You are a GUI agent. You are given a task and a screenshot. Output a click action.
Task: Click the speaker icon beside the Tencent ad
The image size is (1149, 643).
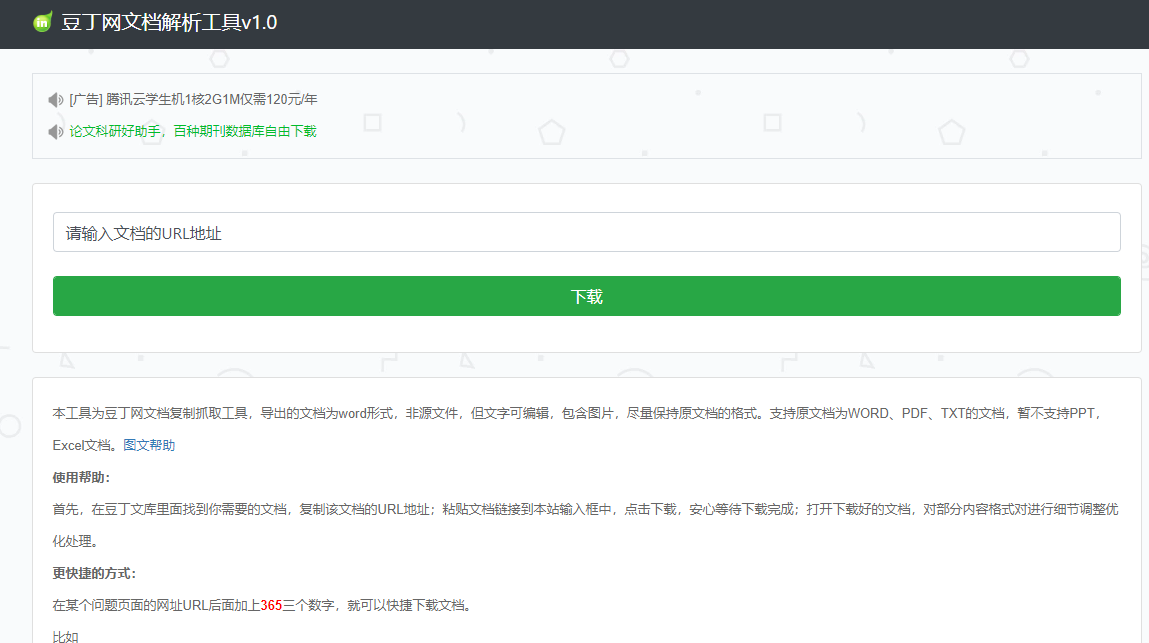56,99
